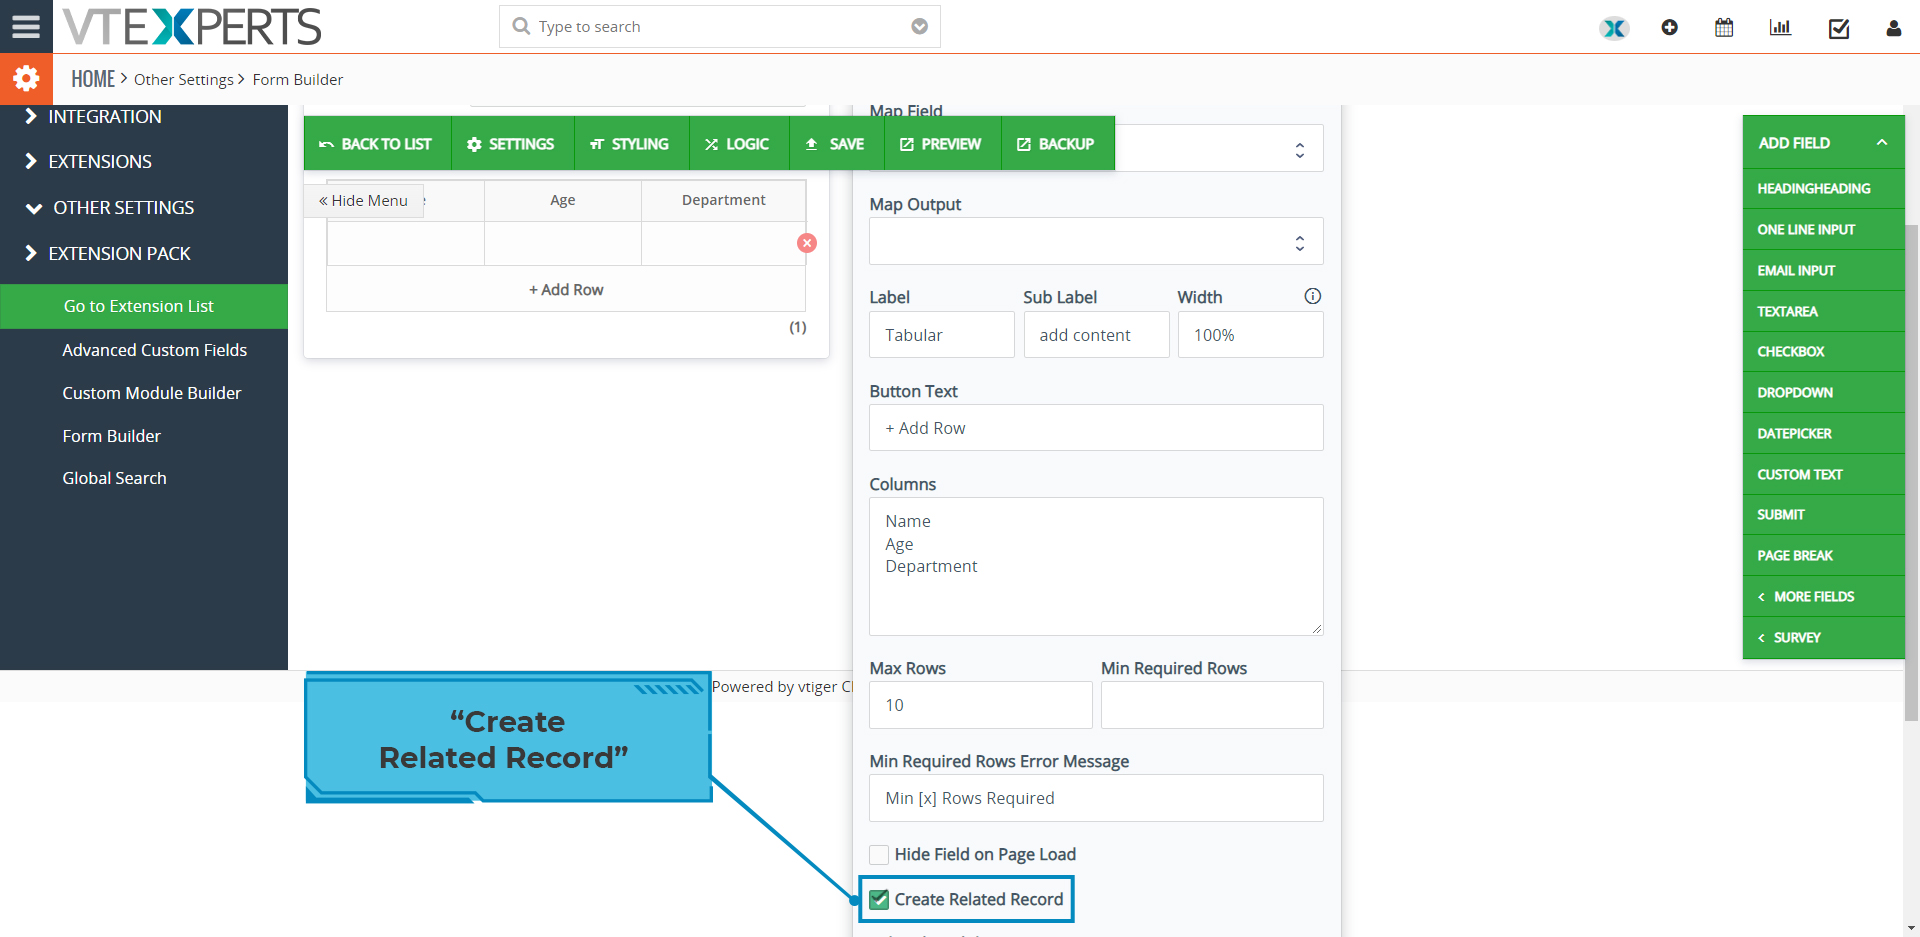The height and width of the screenshot is (937, 1920).
Task: Click Min Required Rows field
Action: point(1212,706)
